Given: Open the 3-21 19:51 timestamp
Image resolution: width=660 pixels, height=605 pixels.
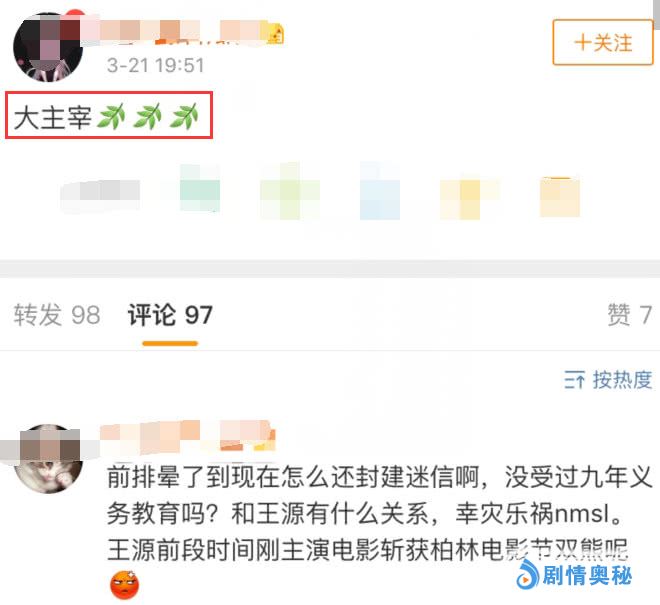Looking at the screenshot, I should [155, 66].
